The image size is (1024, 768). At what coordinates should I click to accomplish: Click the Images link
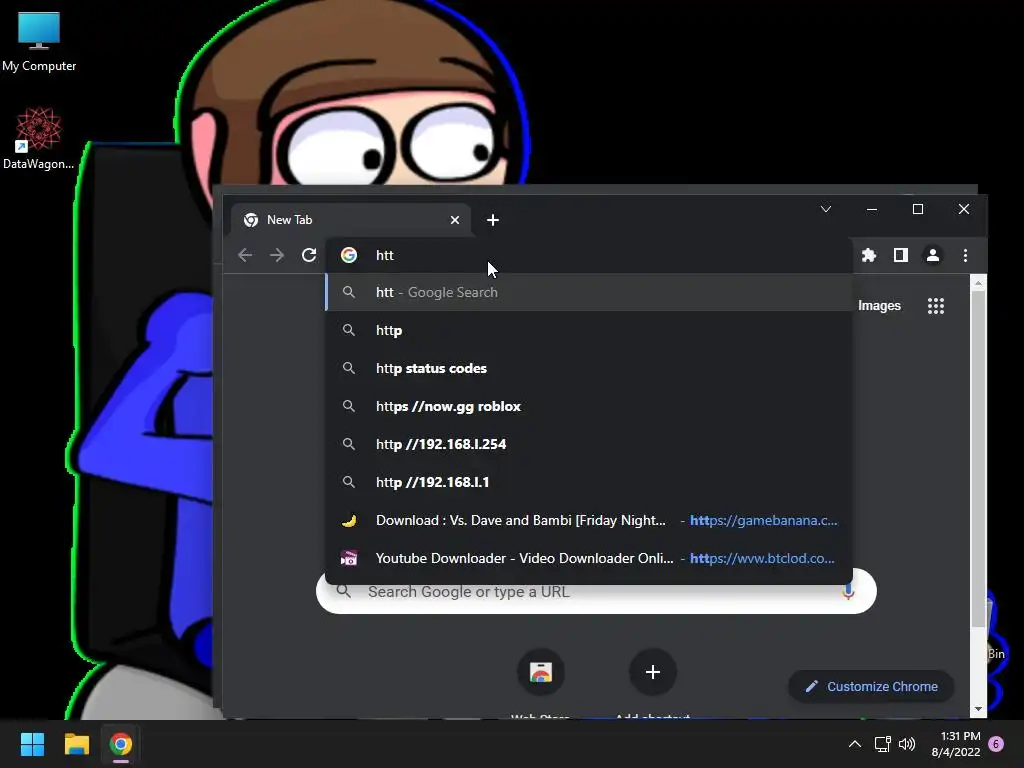pyautogui.click(x=879, y=306)
